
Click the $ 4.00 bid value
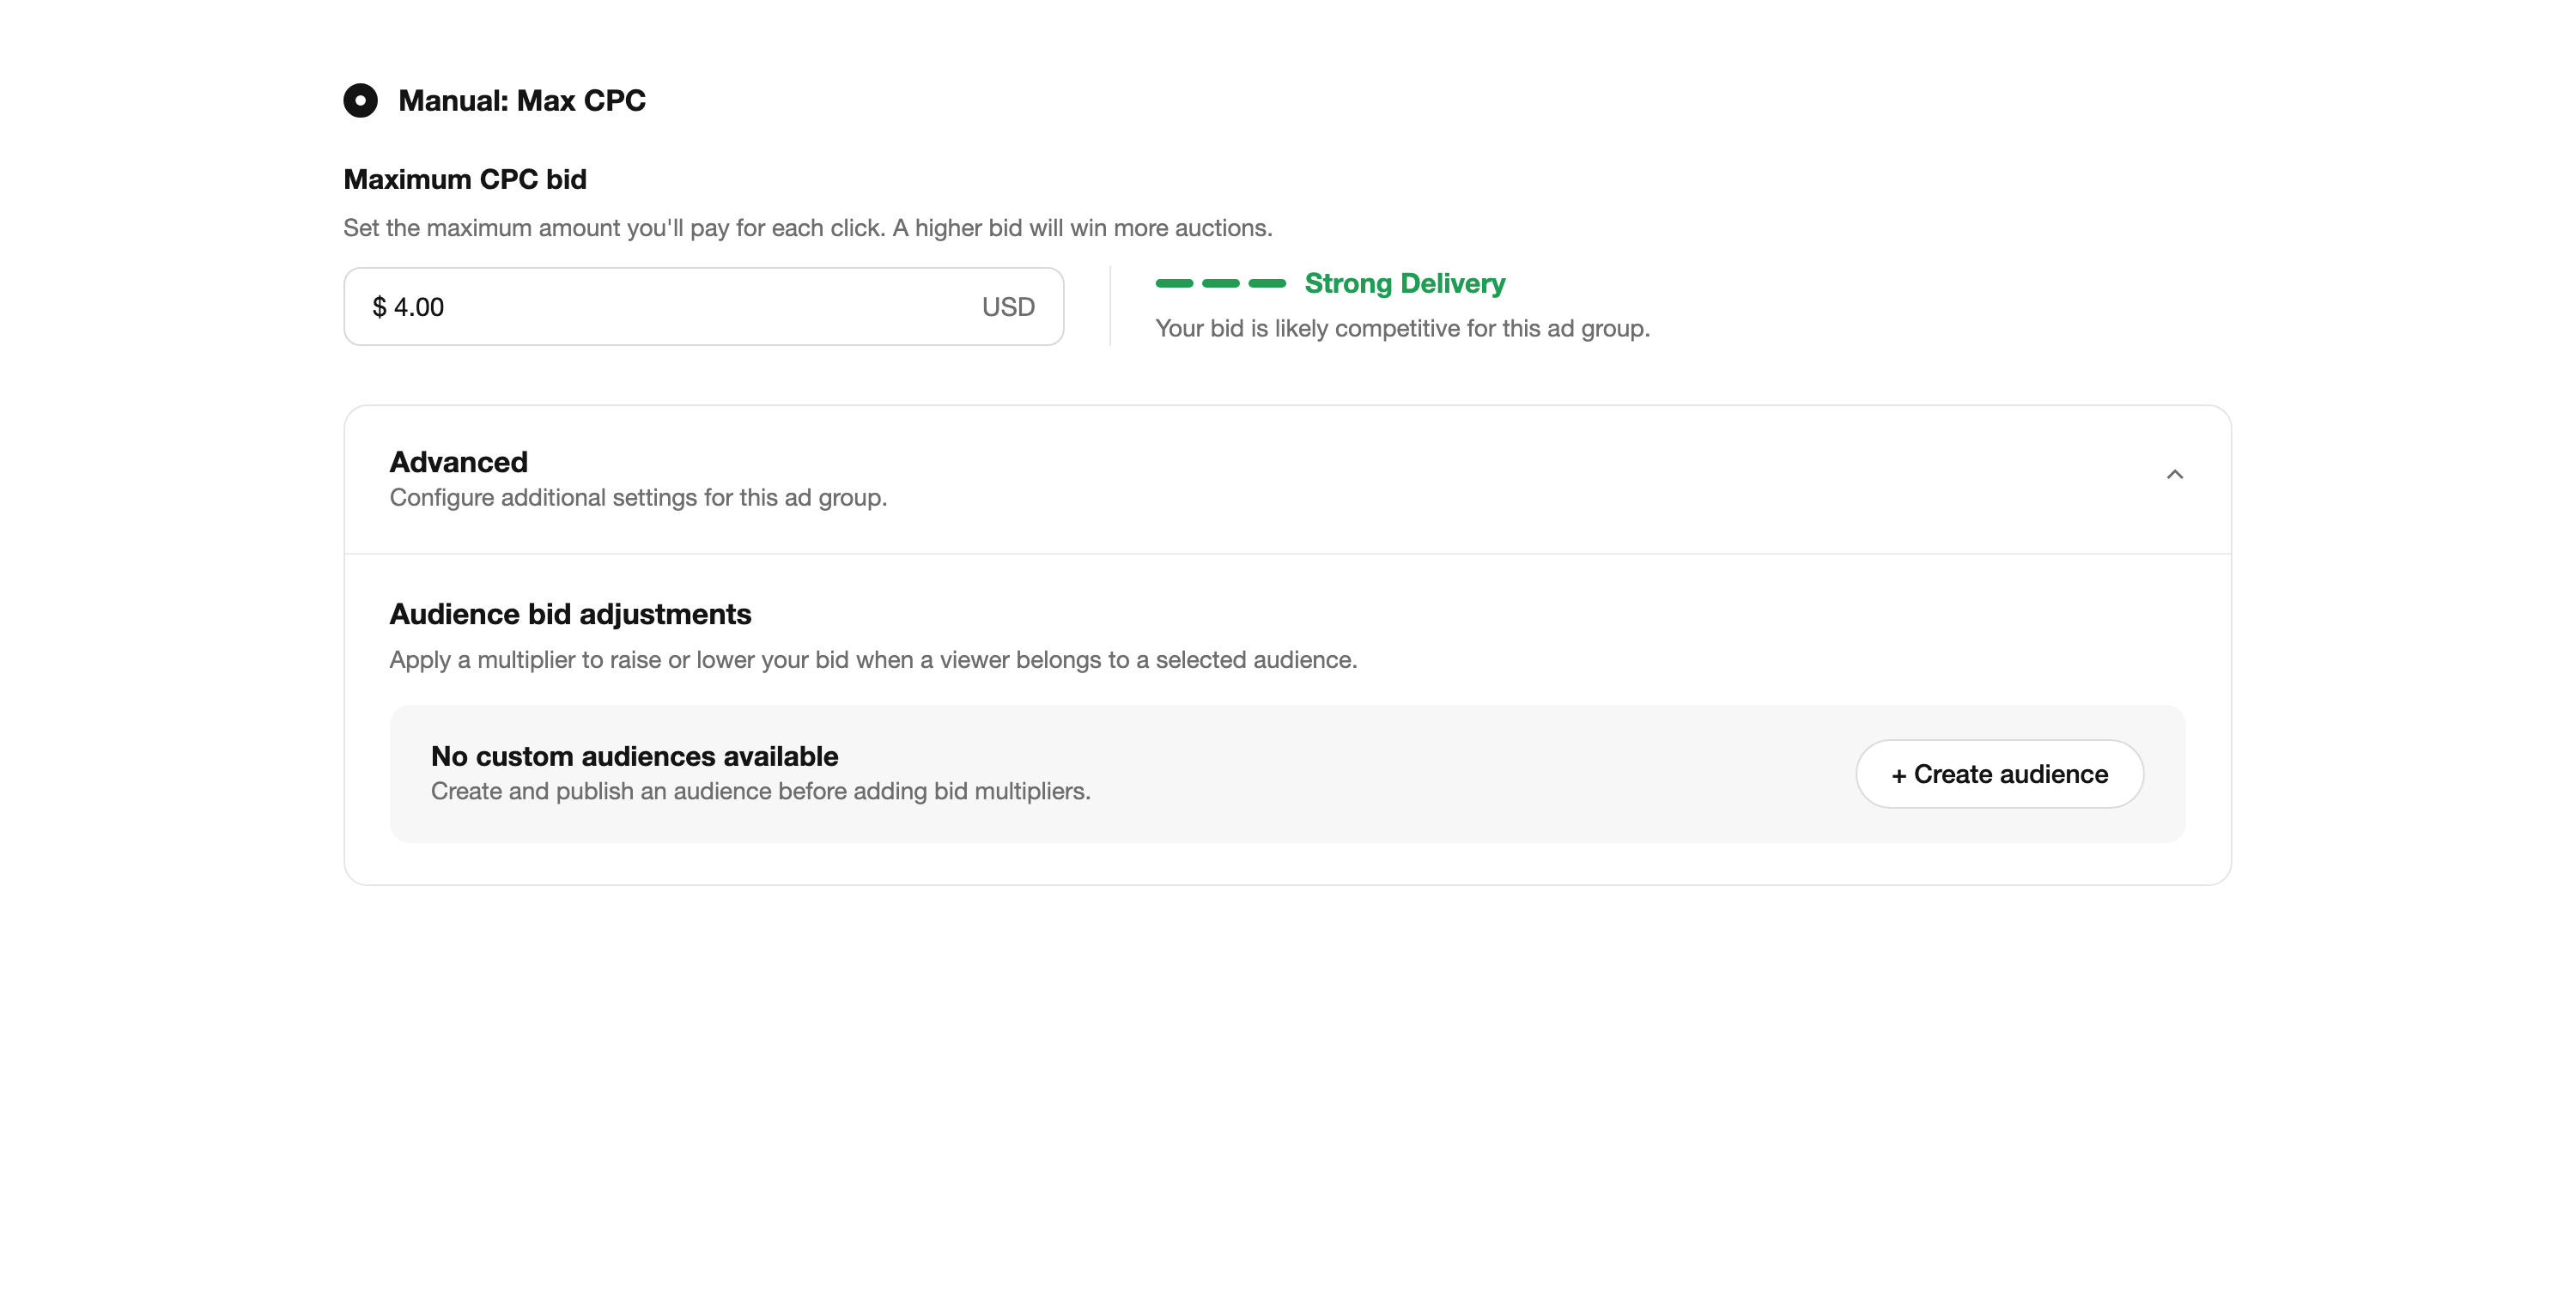click(408, 307)
